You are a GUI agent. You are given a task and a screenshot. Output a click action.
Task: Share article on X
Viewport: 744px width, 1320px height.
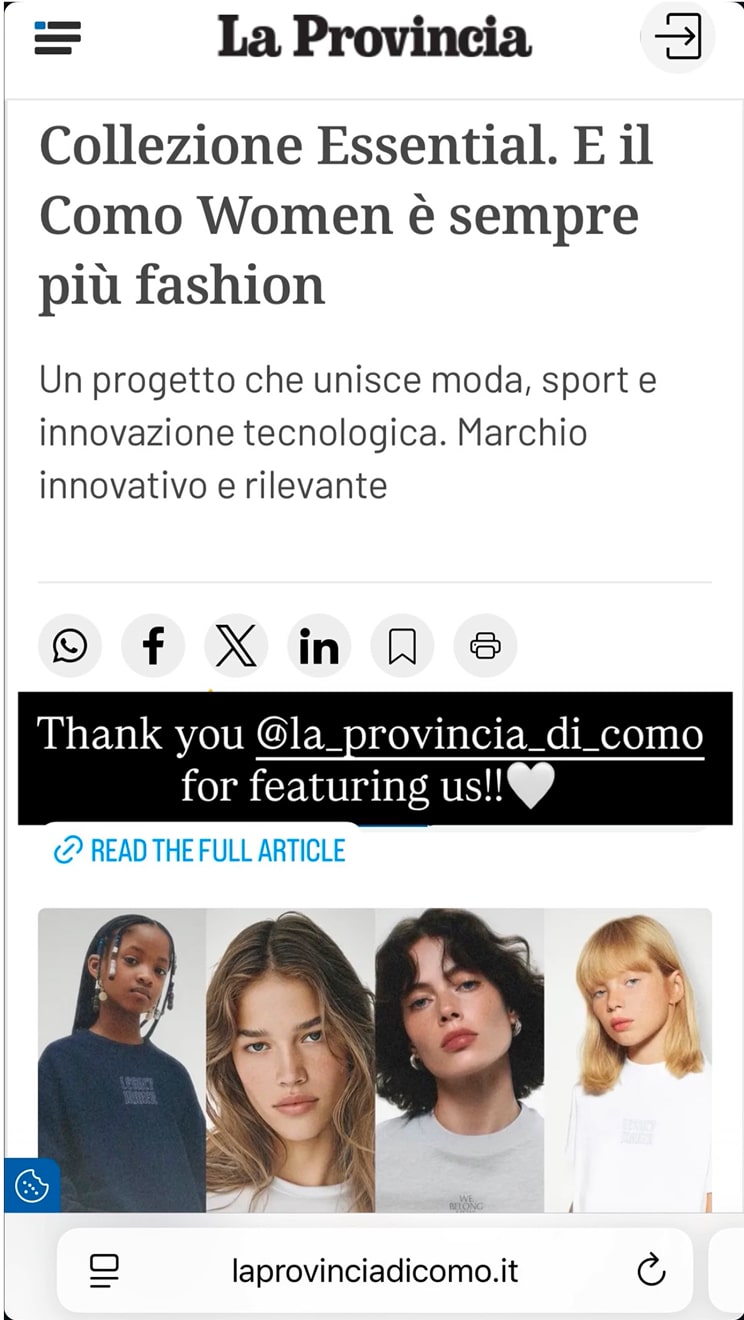tap(236, 647)
